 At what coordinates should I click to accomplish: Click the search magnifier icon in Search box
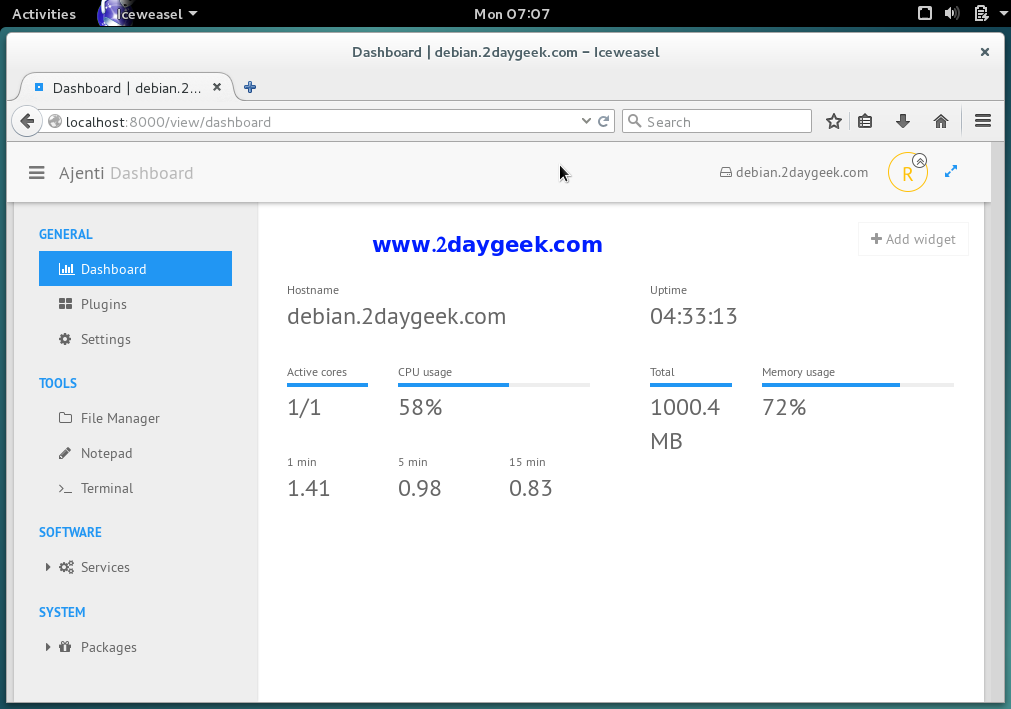coord(634,121)
